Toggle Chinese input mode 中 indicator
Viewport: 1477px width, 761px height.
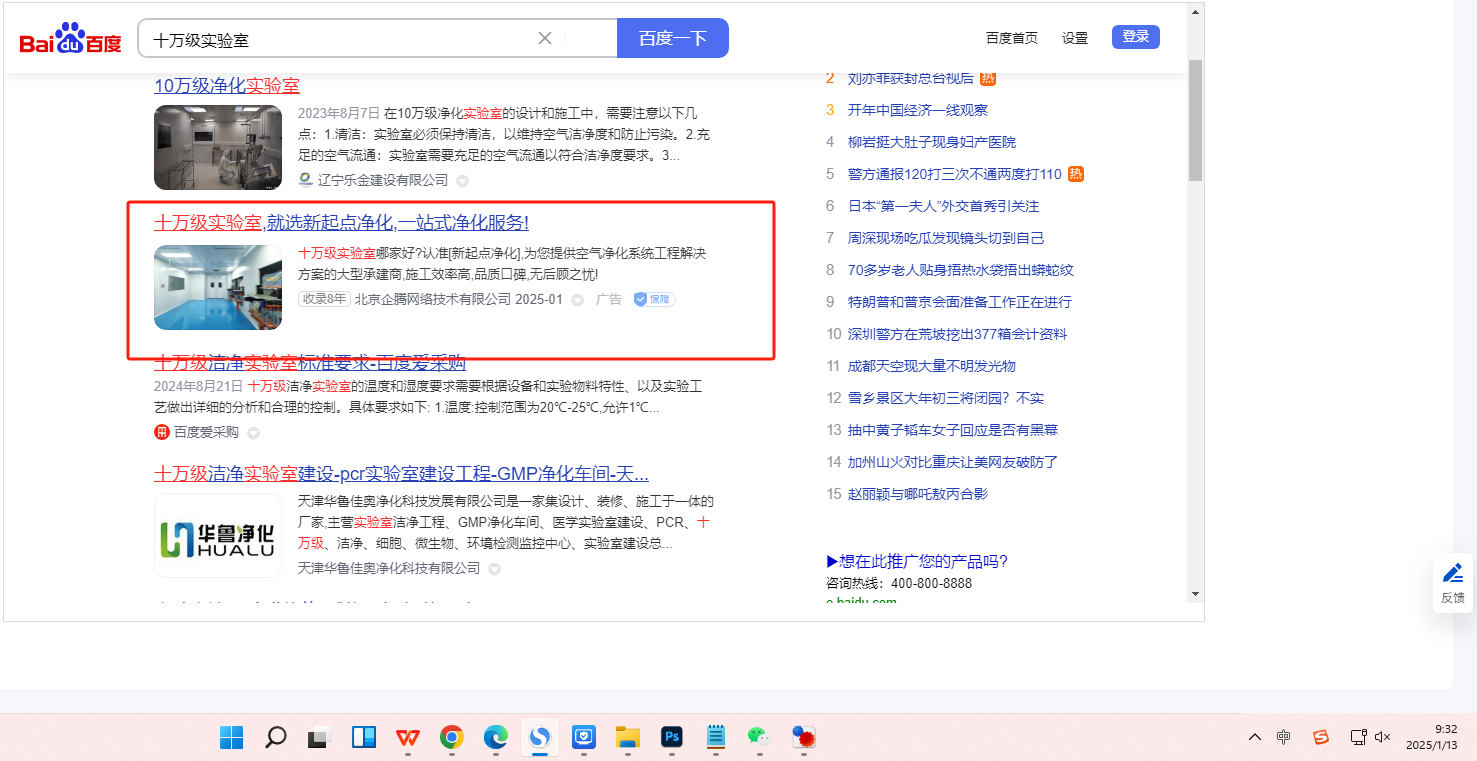click(1284, 737)
